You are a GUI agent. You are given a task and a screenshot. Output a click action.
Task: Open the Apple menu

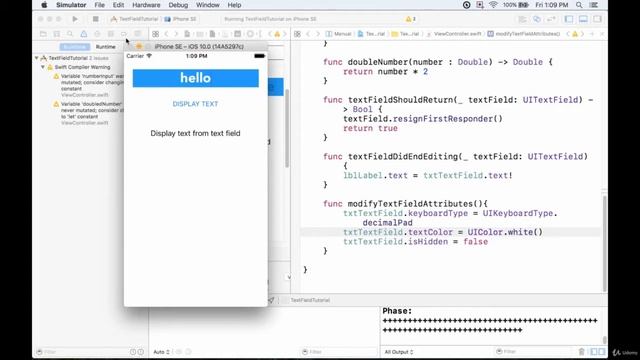tap(44, 5)
